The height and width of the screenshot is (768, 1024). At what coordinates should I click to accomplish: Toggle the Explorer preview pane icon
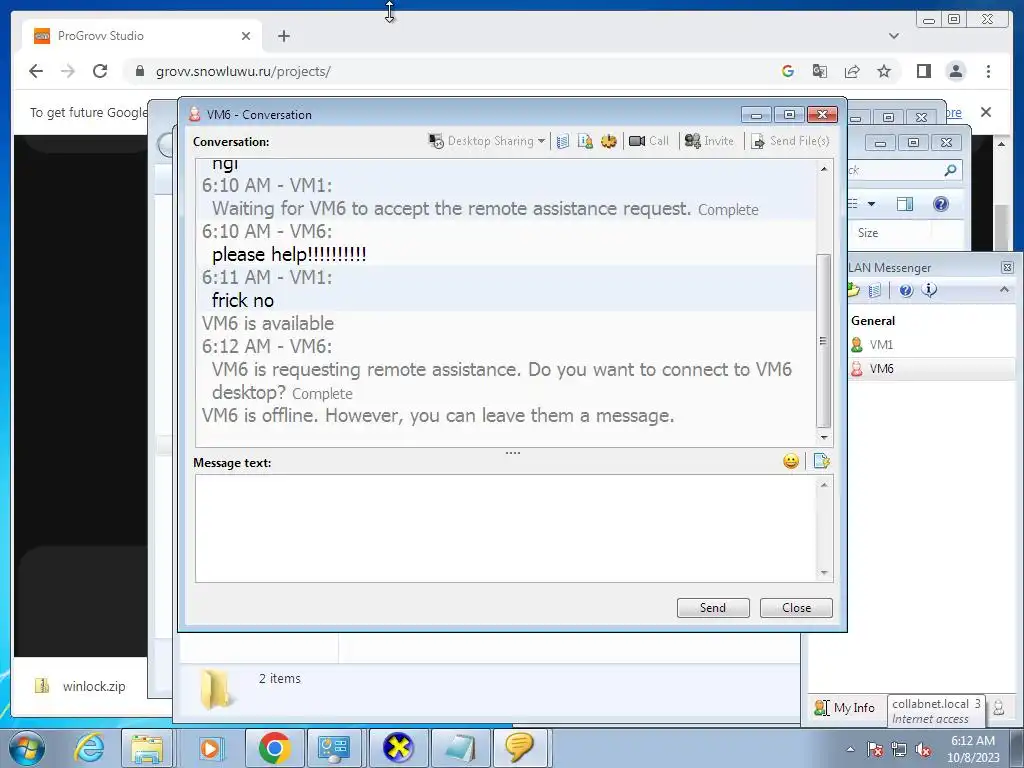coord(904,204)
